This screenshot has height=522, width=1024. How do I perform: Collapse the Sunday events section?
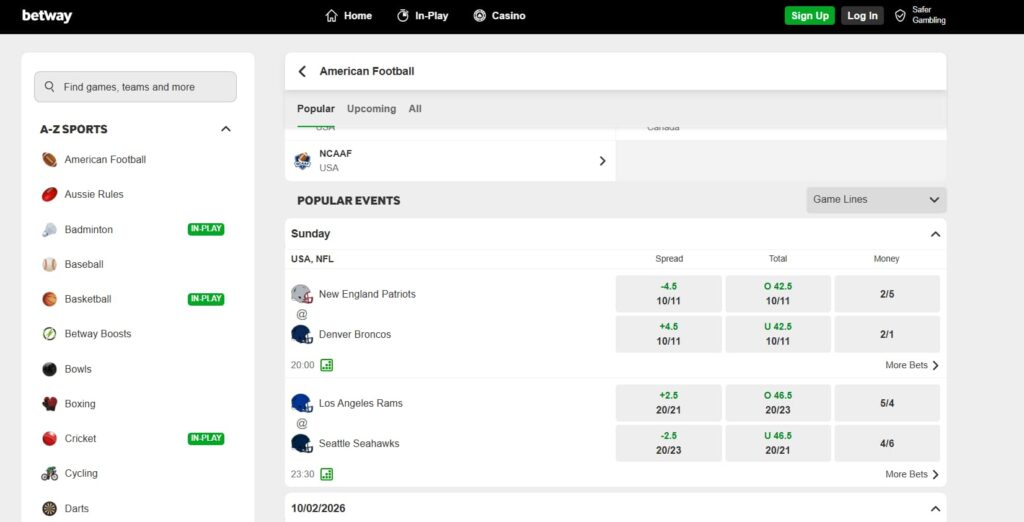[x=935, y=234]
